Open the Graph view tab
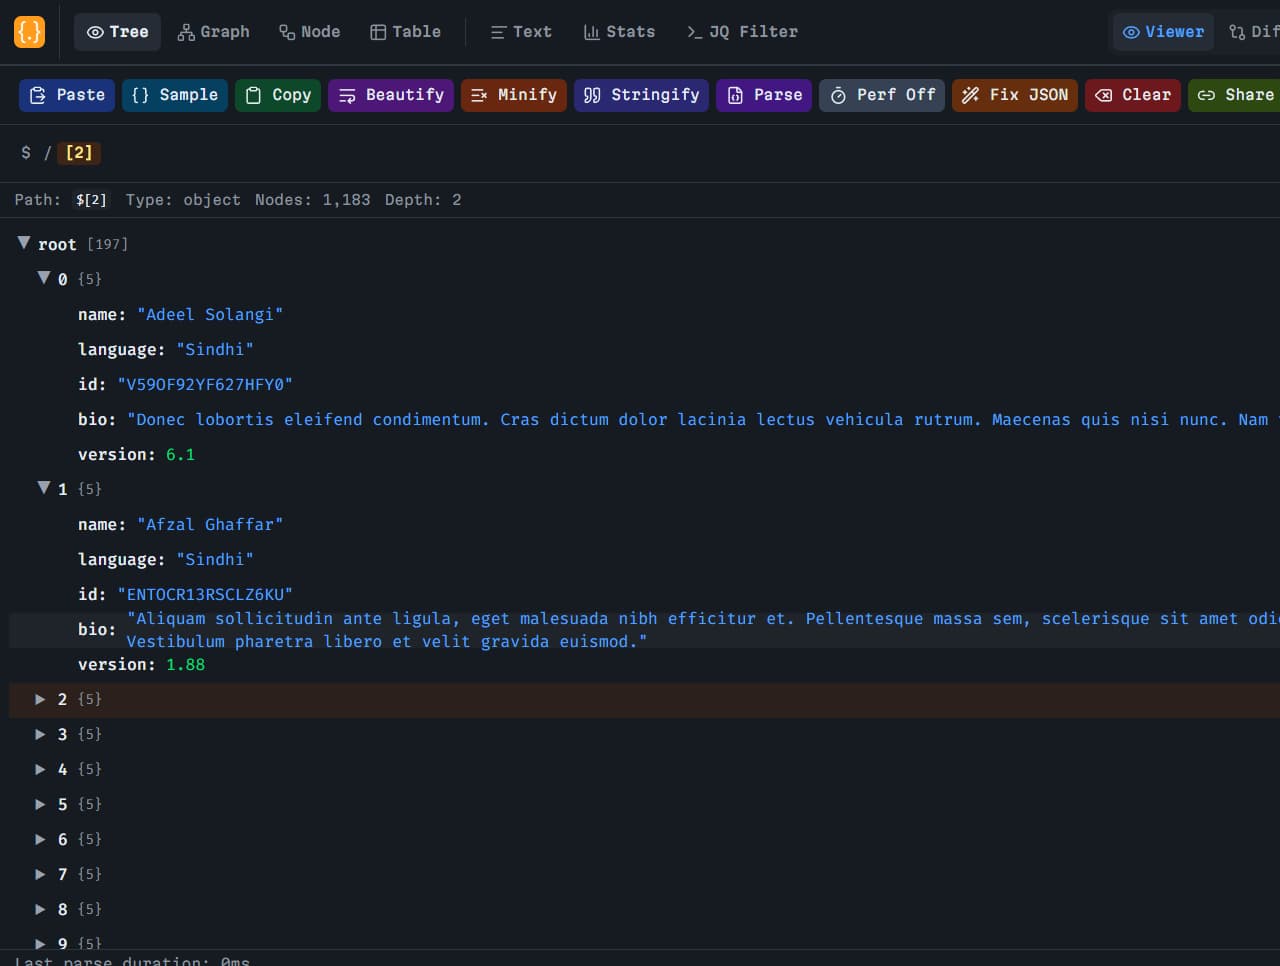Viewport: 1280px width, 966px height. [213, 32]
